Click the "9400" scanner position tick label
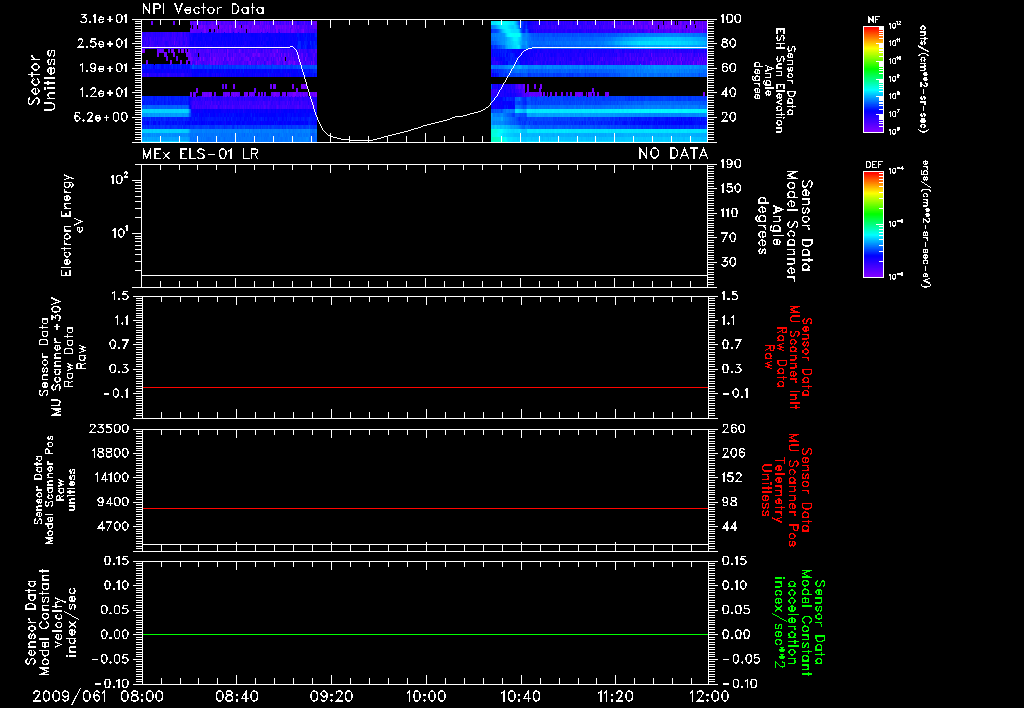Image resolution: width=1024 pixels, height=708 pixels. click(112, 502)
